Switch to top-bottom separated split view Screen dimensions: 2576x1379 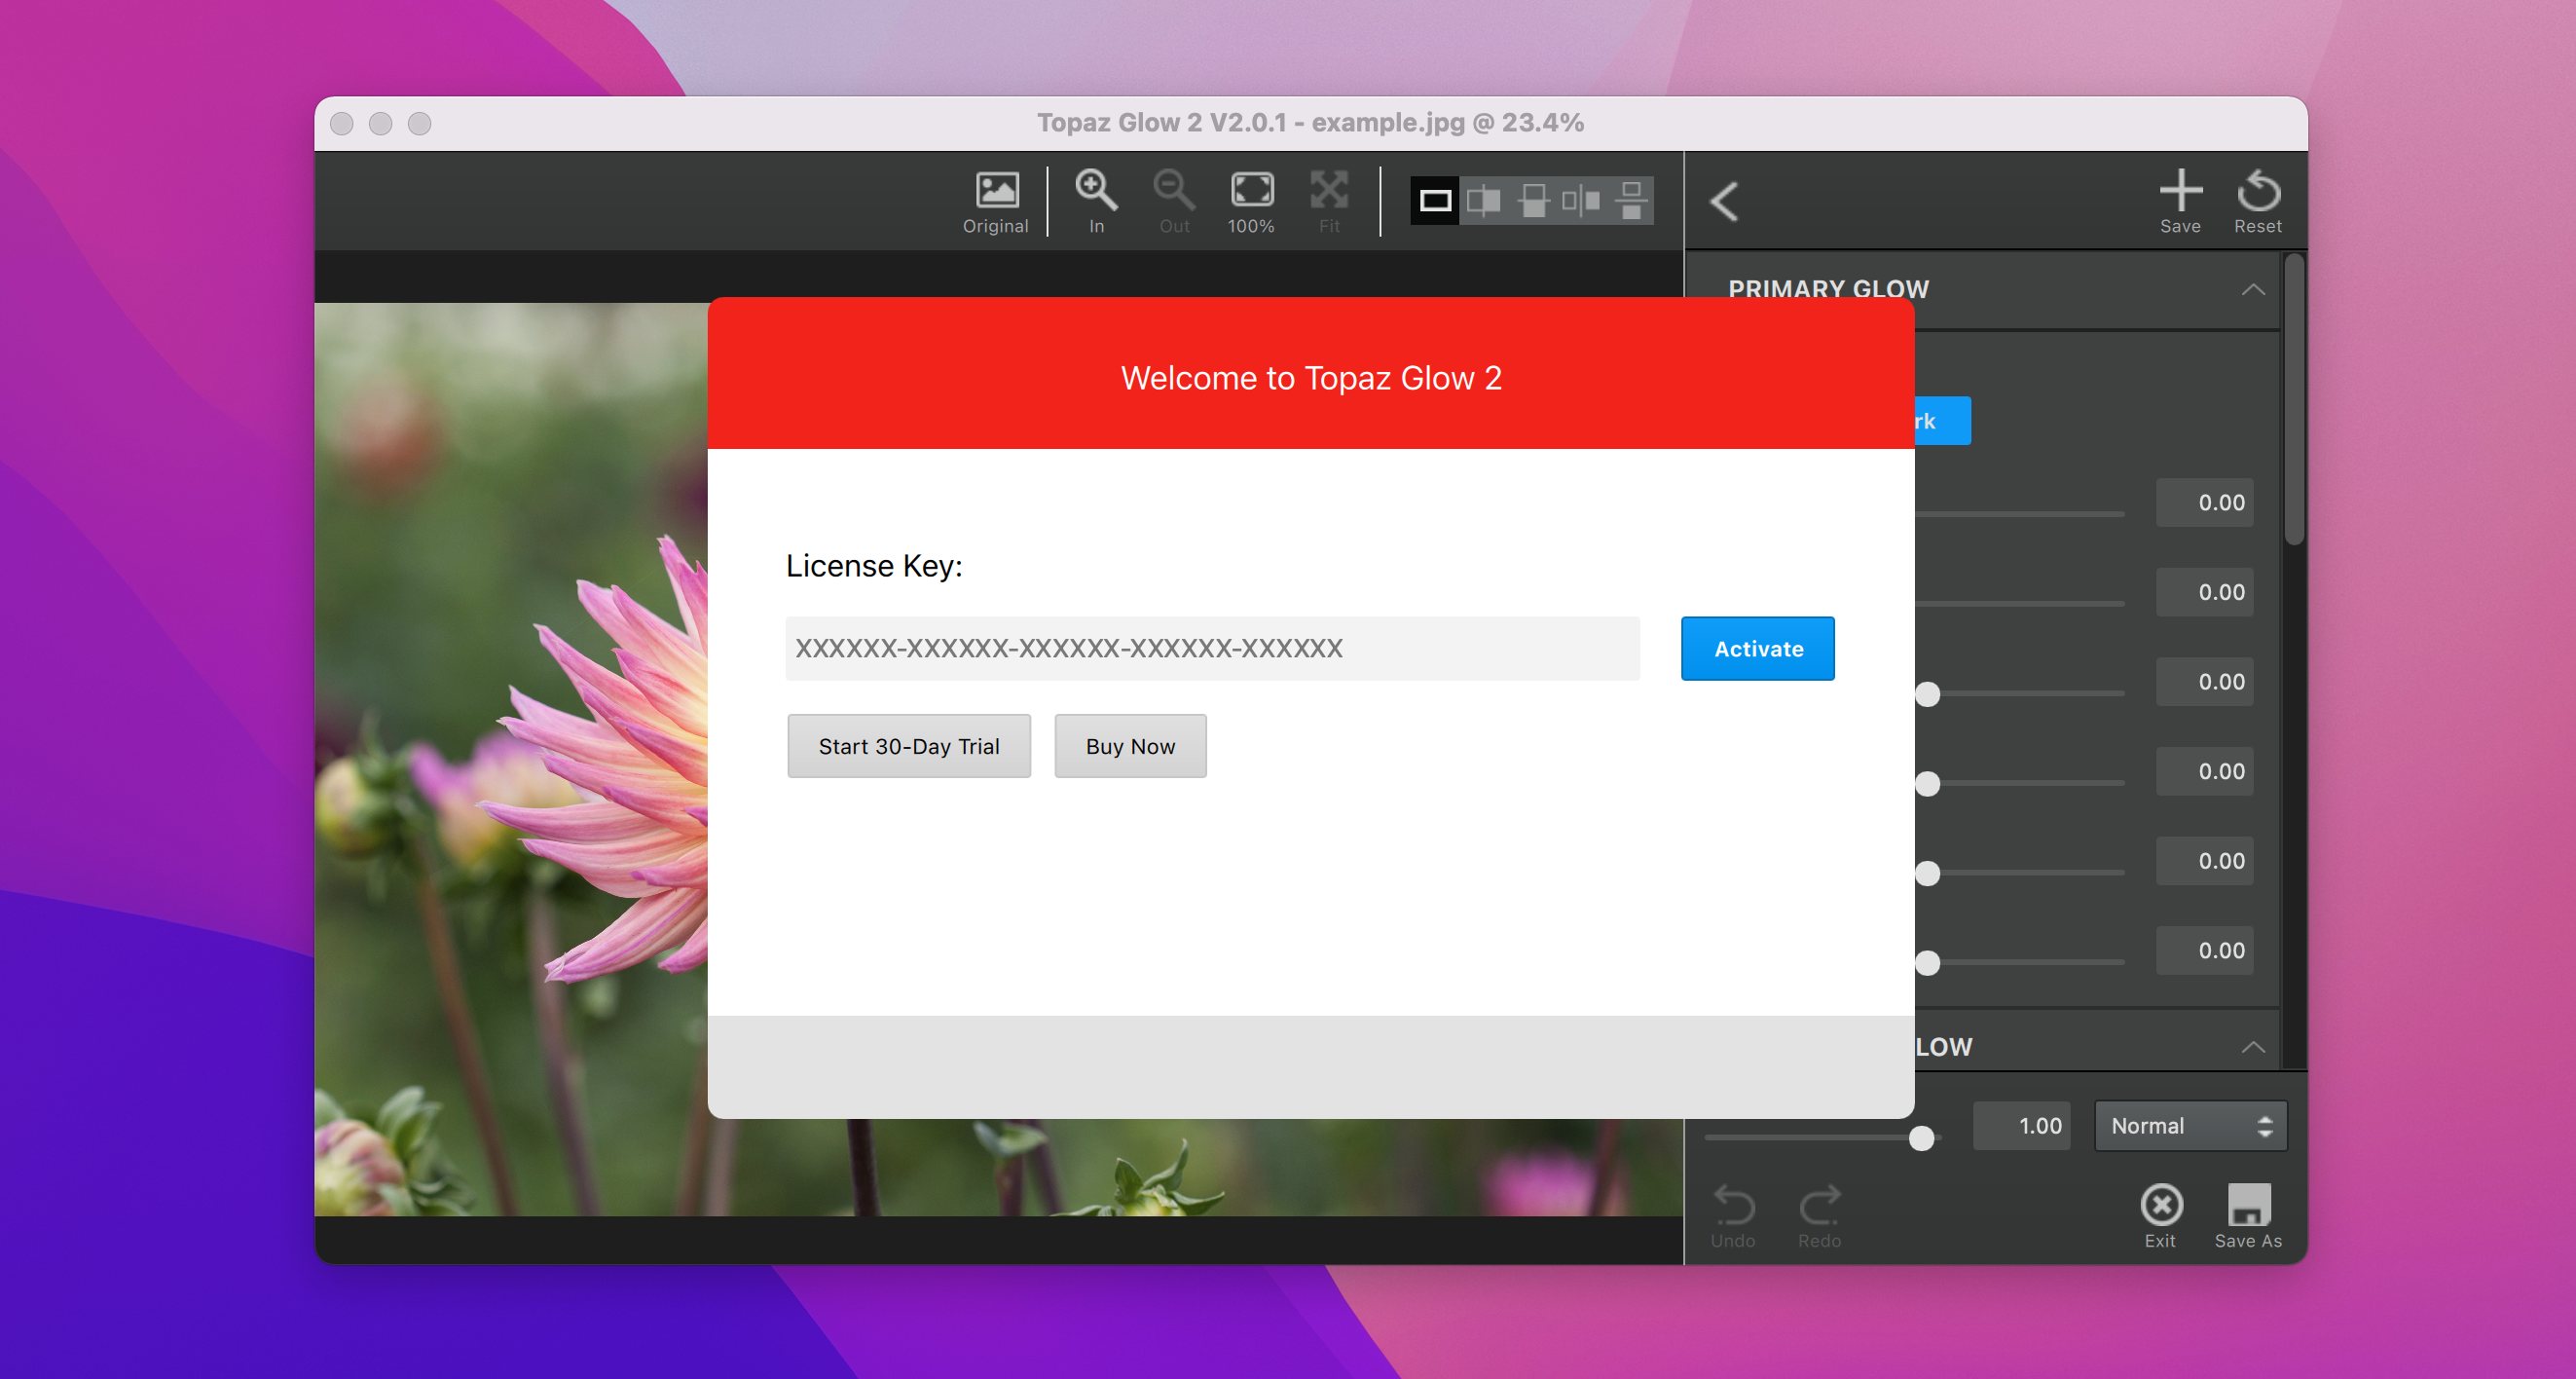click(1630, 201)
